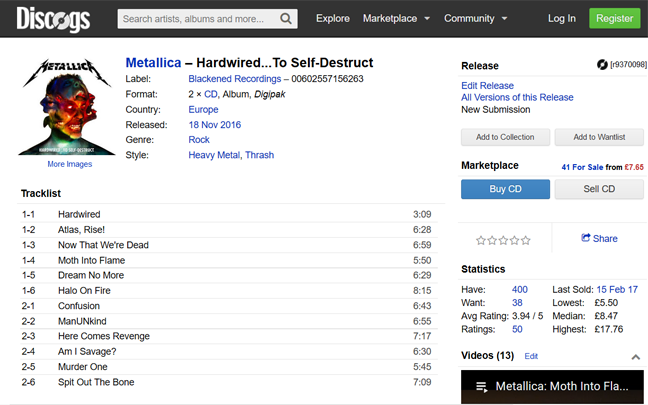The image size is (648, 405).
Task: Click the 8:15 track duration
Action: [x=422, y=291]
